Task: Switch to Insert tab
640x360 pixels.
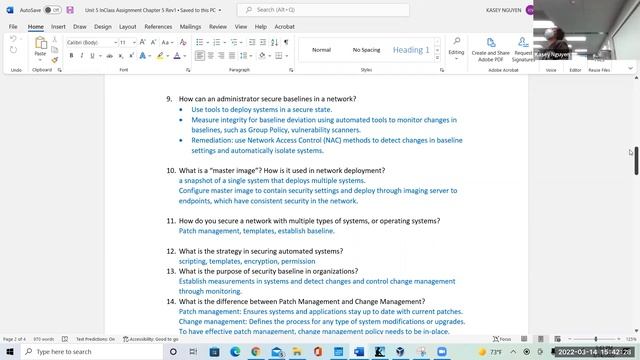Action: click(58, 27)
